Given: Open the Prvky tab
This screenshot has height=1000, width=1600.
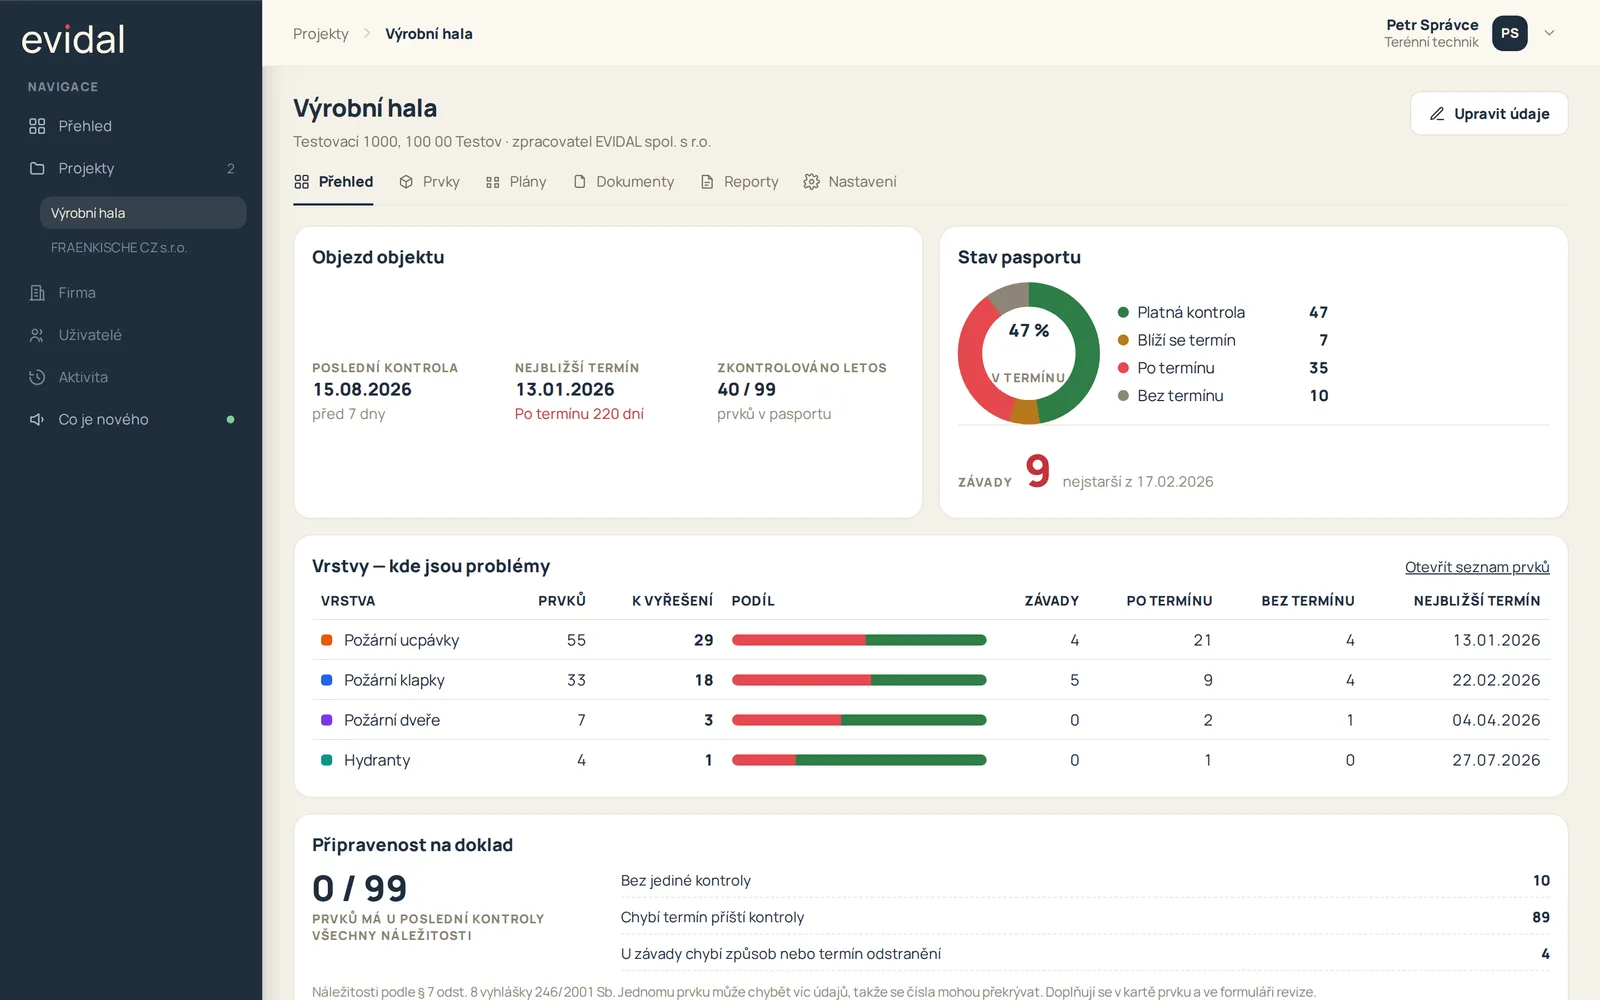Looking at the screenshot, I should tap(429, 182).
